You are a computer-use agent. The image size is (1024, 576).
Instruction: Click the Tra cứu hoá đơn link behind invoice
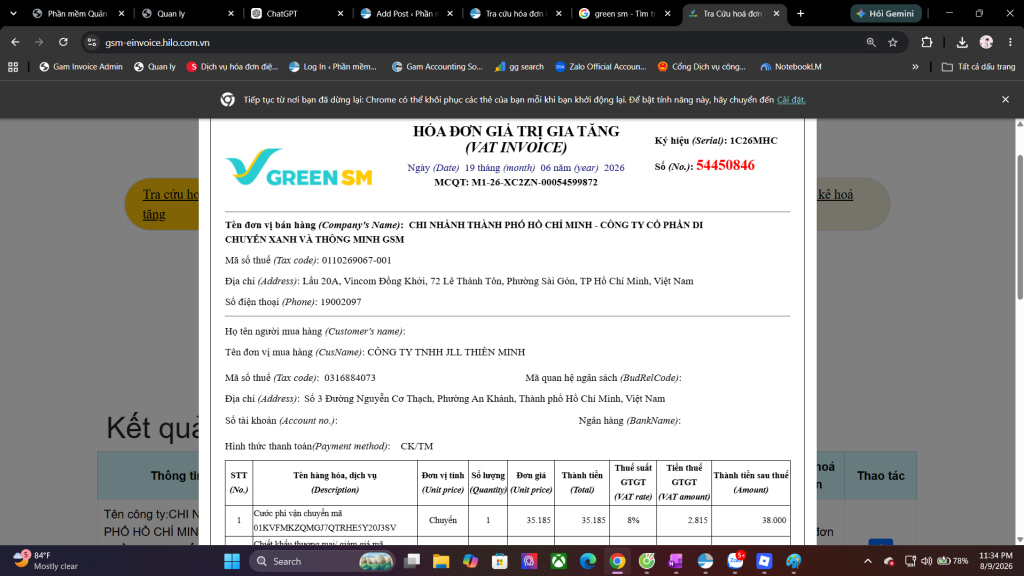pos(170,204)
